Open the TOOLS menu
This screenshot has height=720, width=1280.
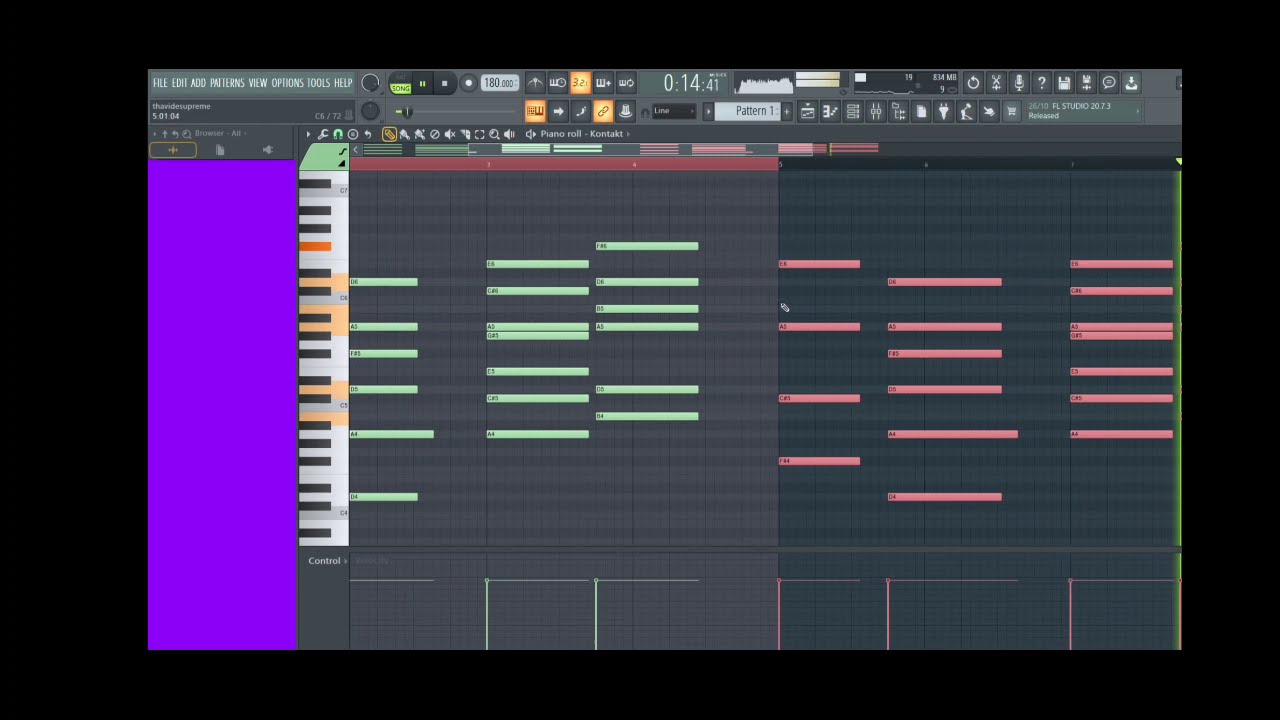pyautogui.click(x=318, y=83)
